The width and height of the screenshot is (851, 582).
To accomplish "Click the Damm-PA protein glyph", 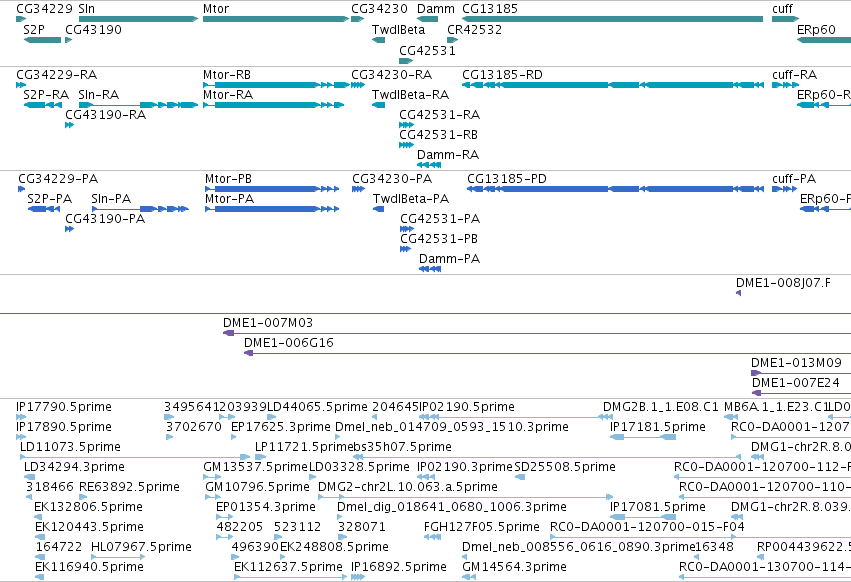I will tap(430, 269).
